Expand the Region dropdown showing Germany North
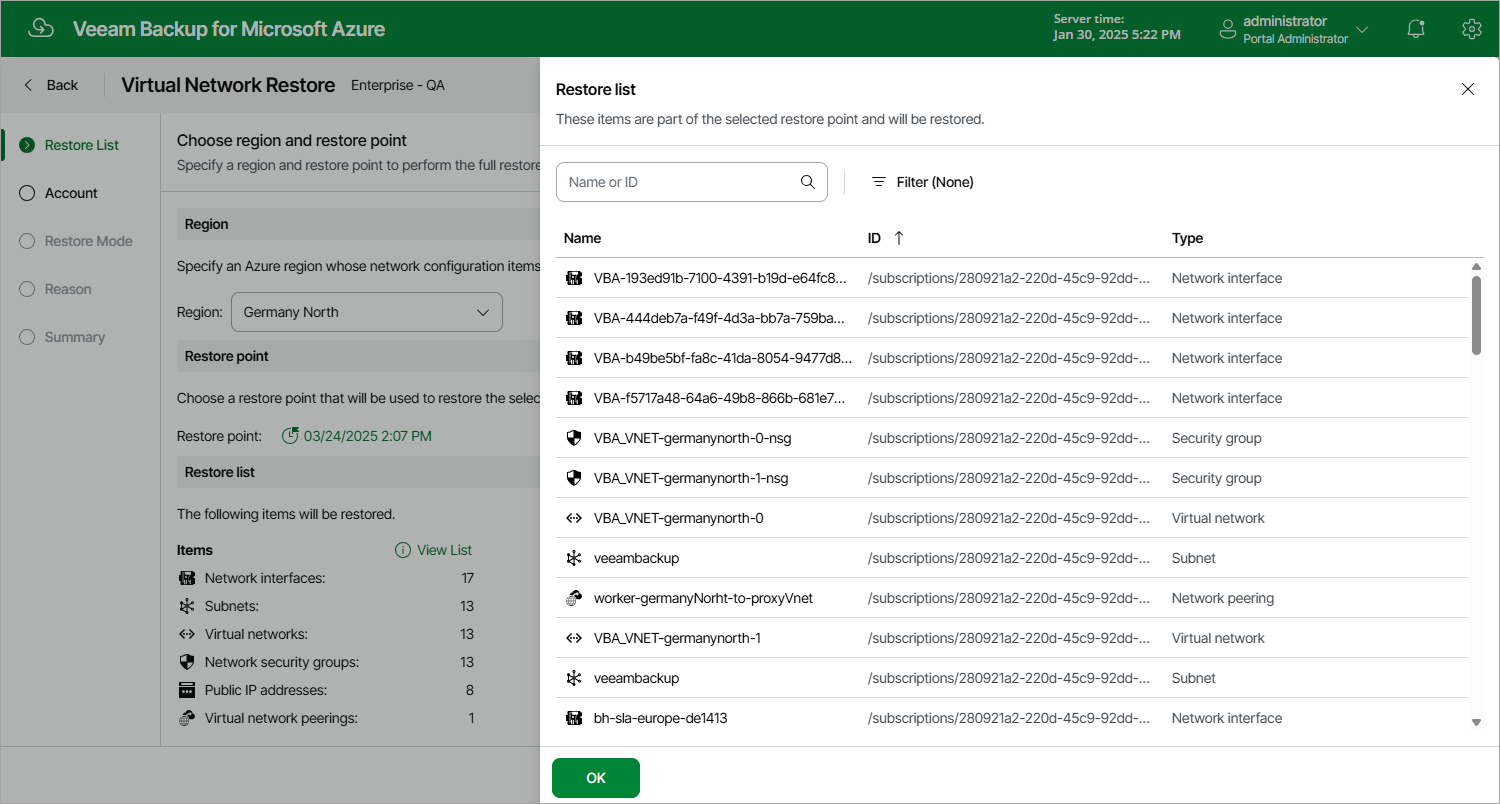Viewport: 1500px width, 804px height. [367, 312]
